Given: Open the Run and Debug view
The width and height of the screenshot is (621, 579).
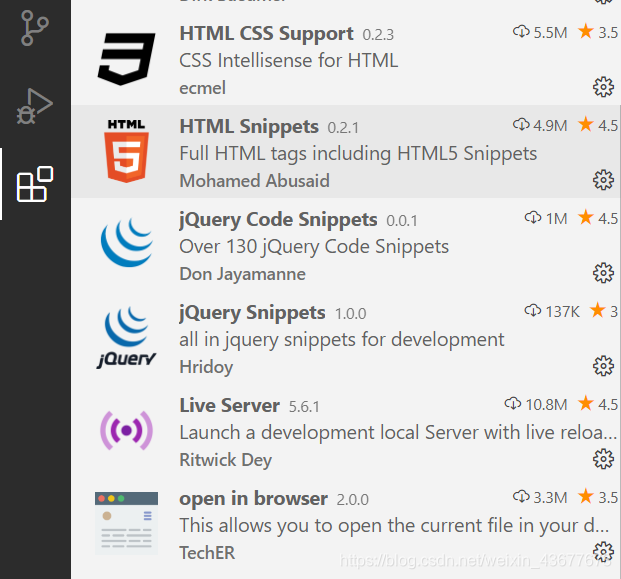Looking at the screenshot, I should pyautogui.click(x=34, y=106).
